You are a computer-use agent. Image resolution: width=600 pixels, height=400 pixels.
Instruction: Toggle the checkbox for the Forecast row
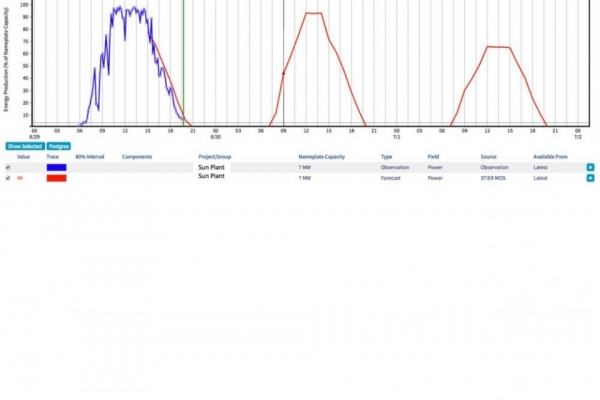(x=8, y=177)
